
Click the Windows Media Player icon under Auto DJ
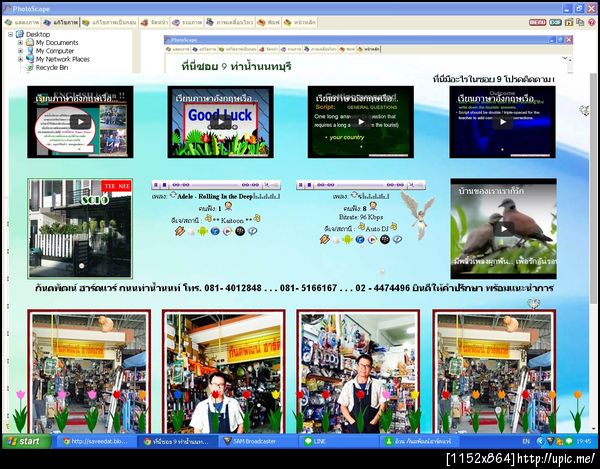point(372,239)
